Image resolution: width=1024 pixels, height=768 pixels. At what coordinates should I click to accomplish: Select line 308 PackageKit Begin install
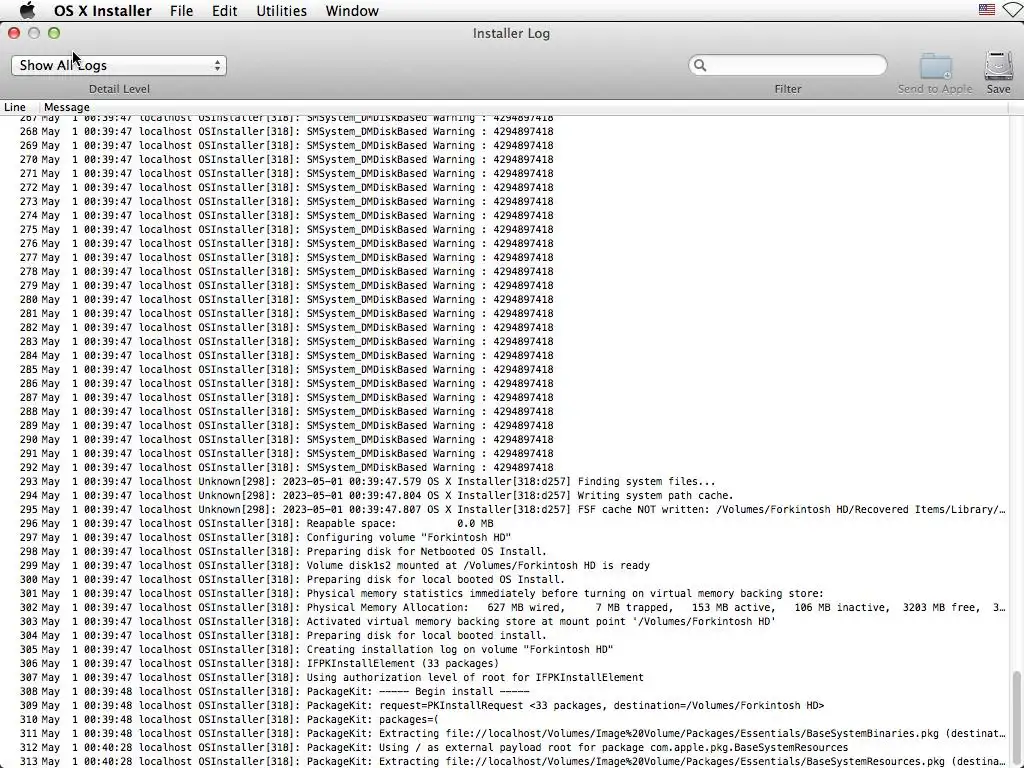504,692
